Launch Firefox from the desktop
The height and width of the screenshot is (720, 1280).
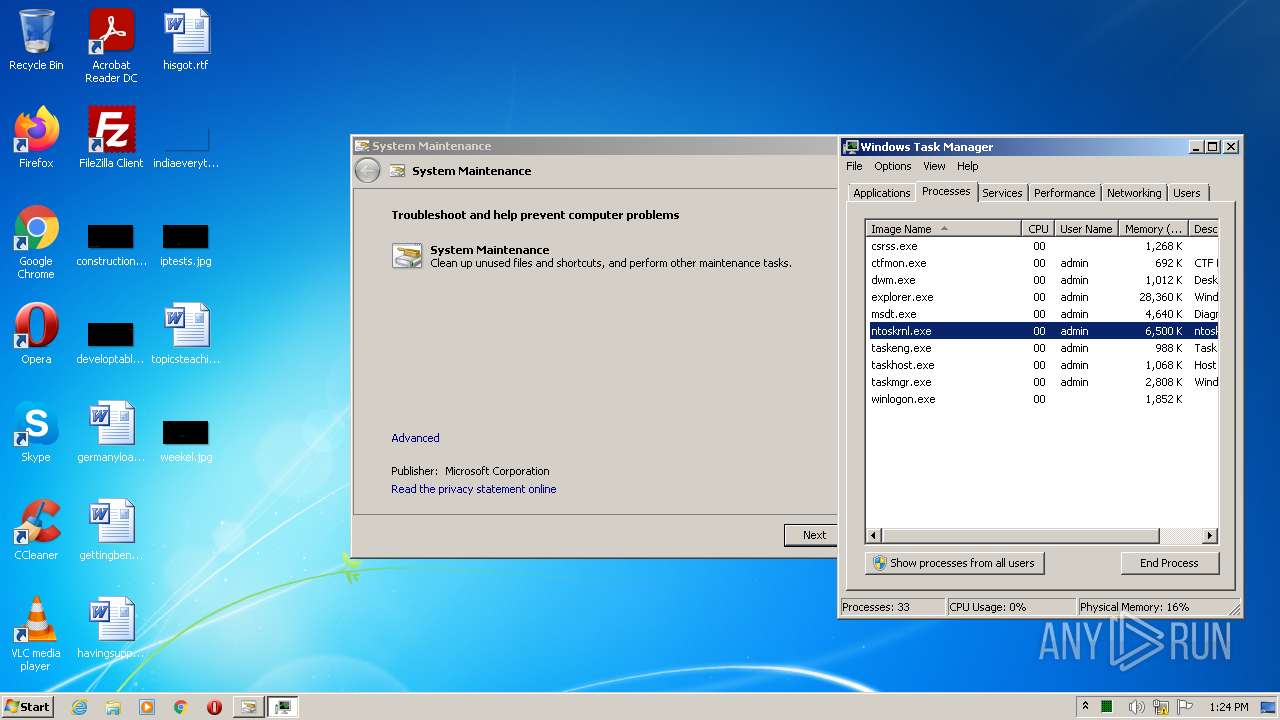(x=36, y=138)
